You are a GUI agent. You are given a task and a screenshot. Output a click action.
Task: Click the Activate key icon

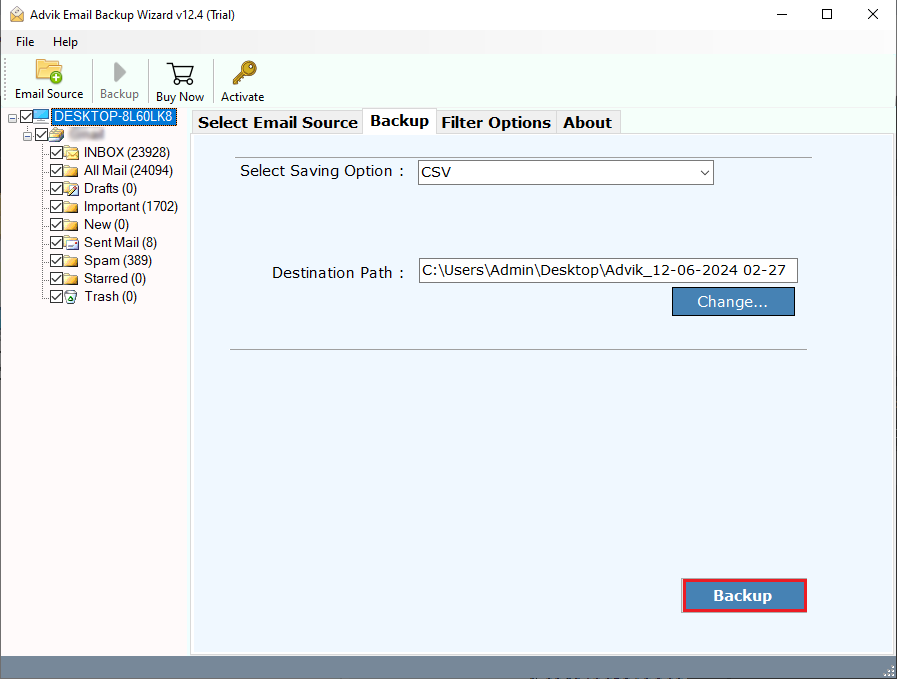(x=244, y=73)
